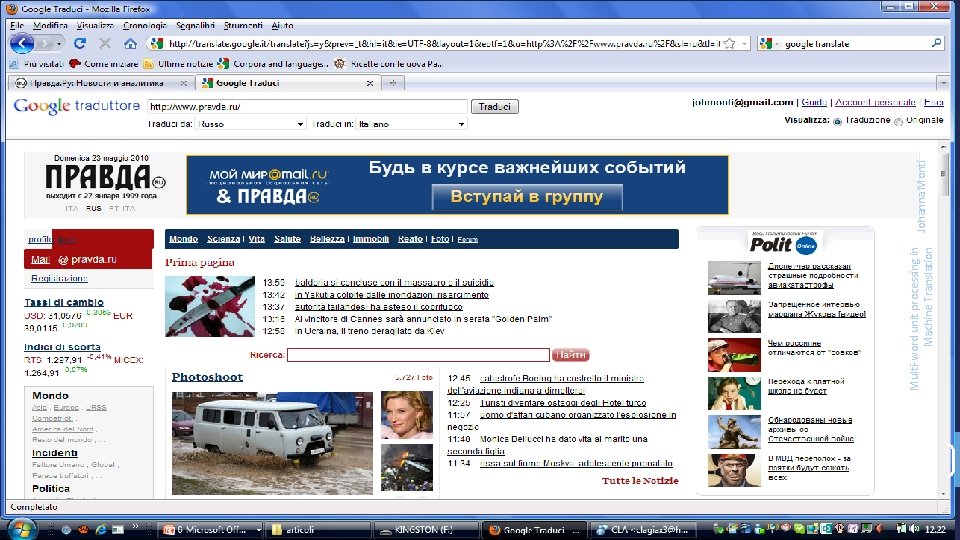Viewport: 960px width, 540px height.
Task: Click the Scienza navigation link
Action: click(223, 239)
